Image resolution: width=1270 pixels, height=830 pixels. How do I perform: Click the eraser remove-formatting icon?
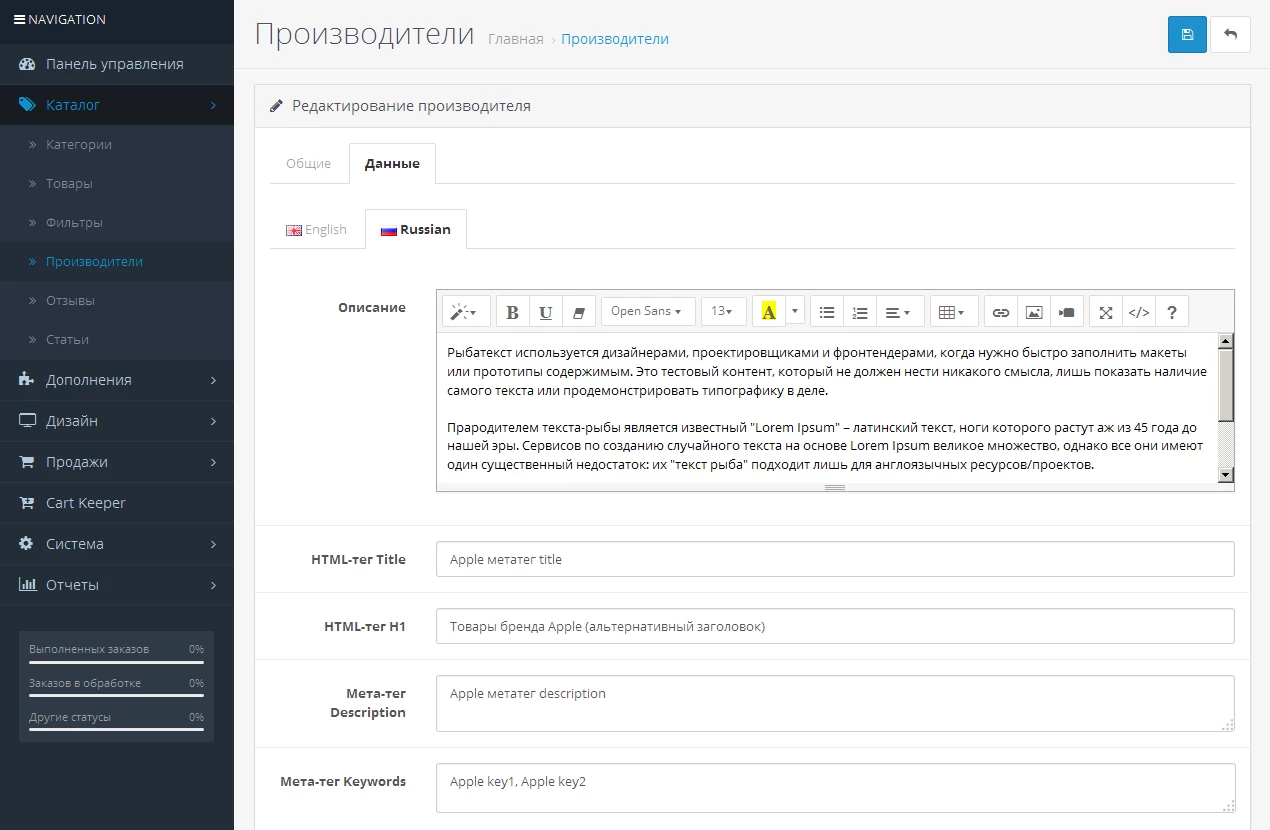579,312
